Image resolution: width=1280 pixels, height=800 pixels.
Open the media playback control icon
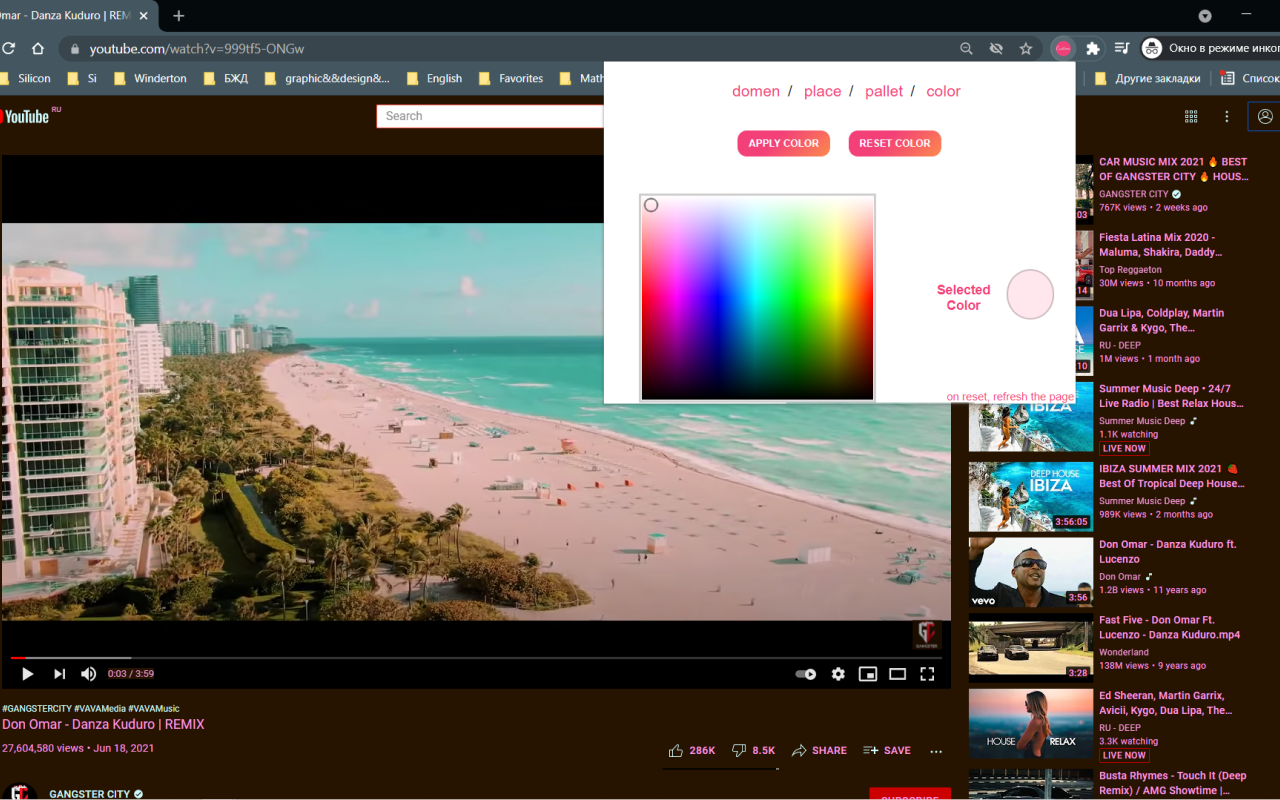pos(1123,48)
